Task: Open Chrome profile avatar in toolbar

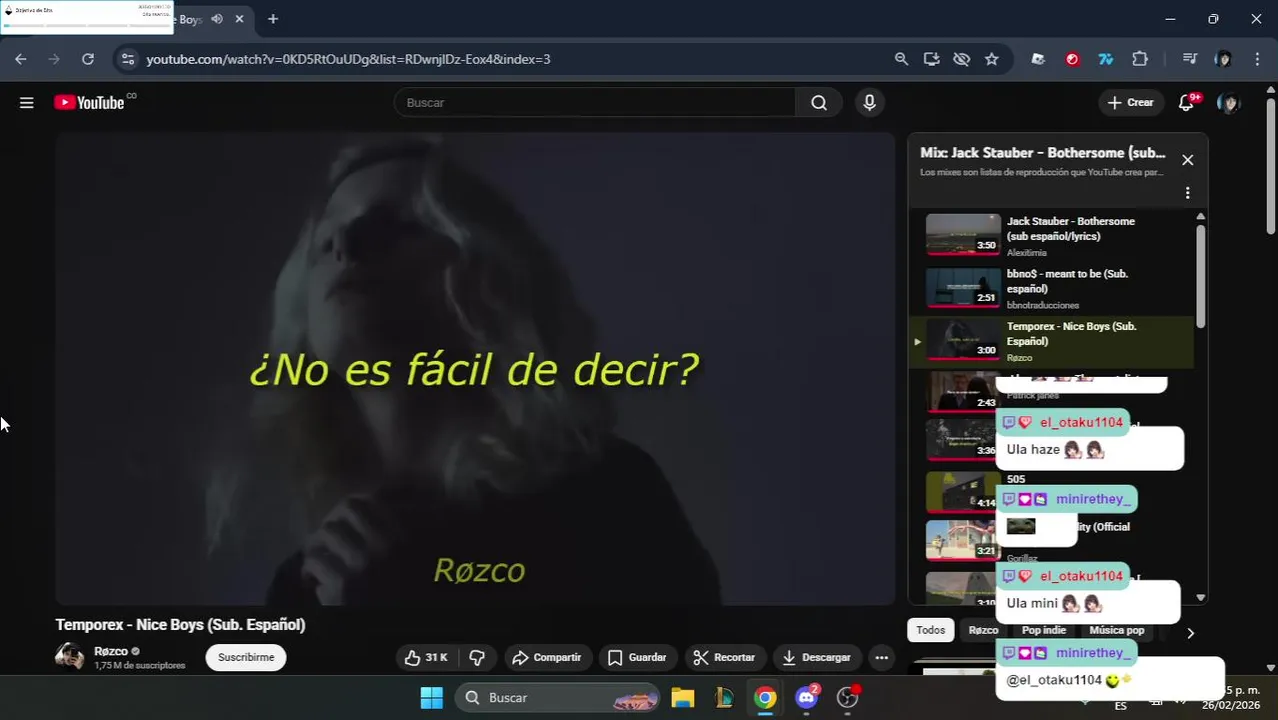Action: pyautogui.click(x=1223, y=59)
